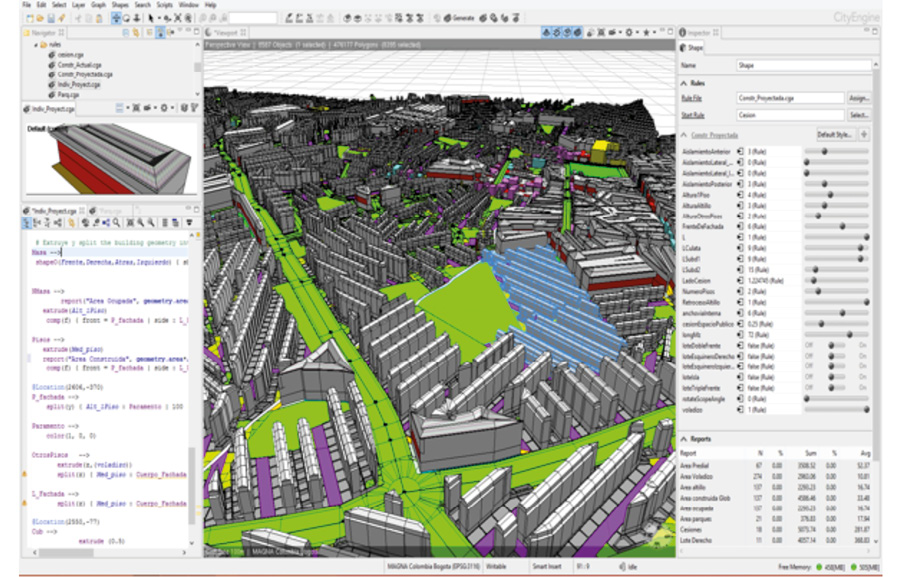Click the Assign button next to Rule File
Screen dimensions: 902x577
(x=859, y=98)
